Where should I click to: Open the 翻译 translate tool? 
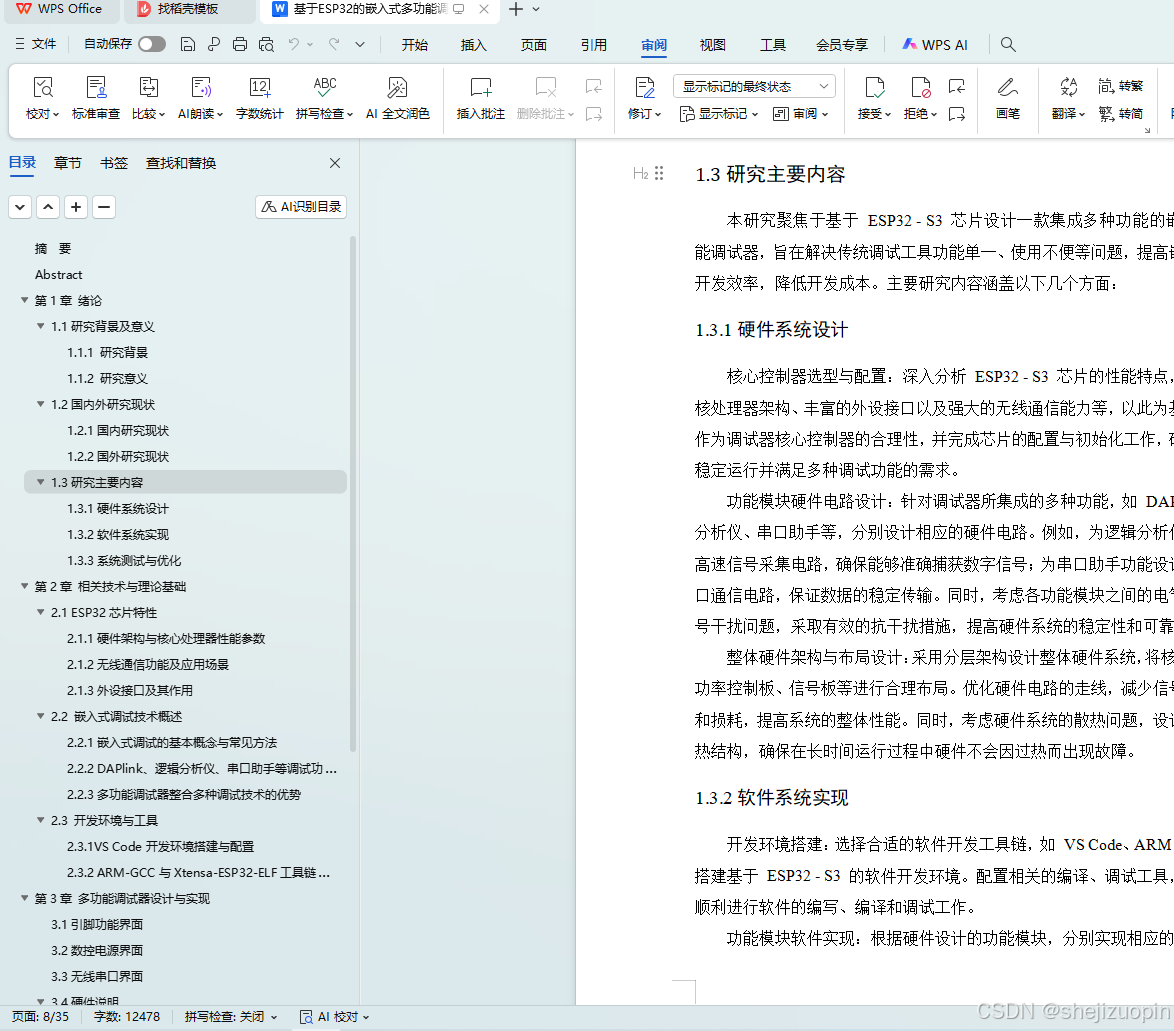(1064, 98)
